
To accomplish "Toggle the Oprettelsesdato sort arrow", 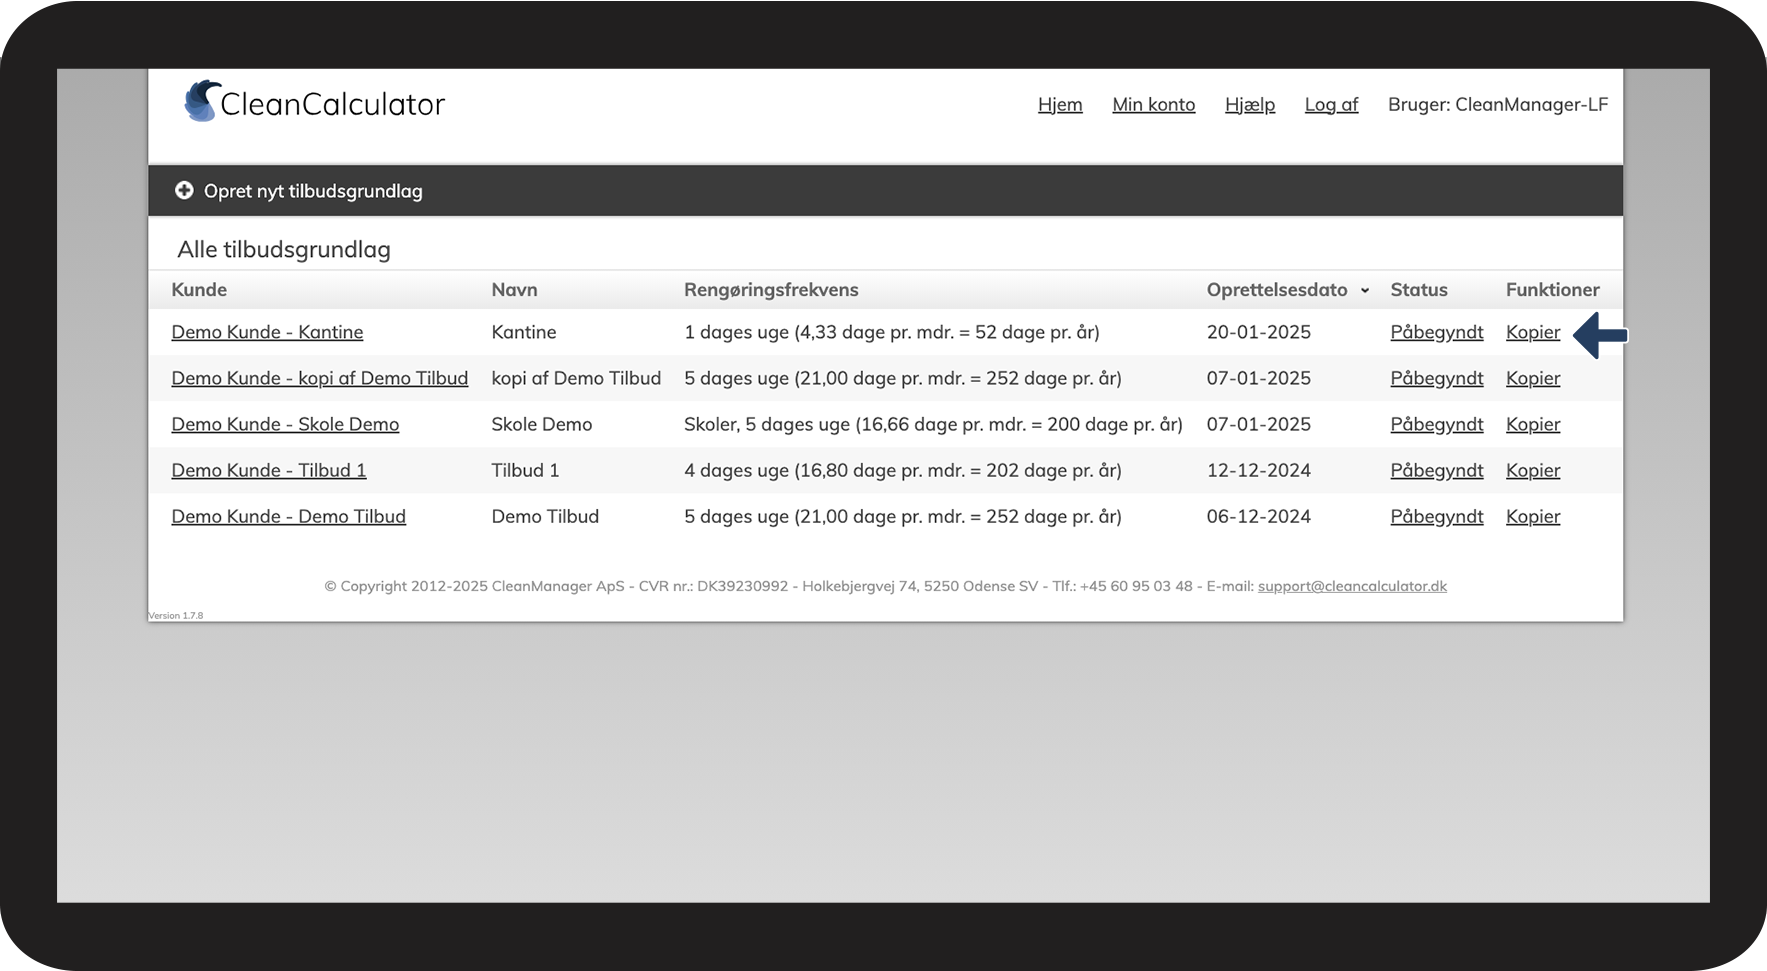I will click(x=1364, y=291).
